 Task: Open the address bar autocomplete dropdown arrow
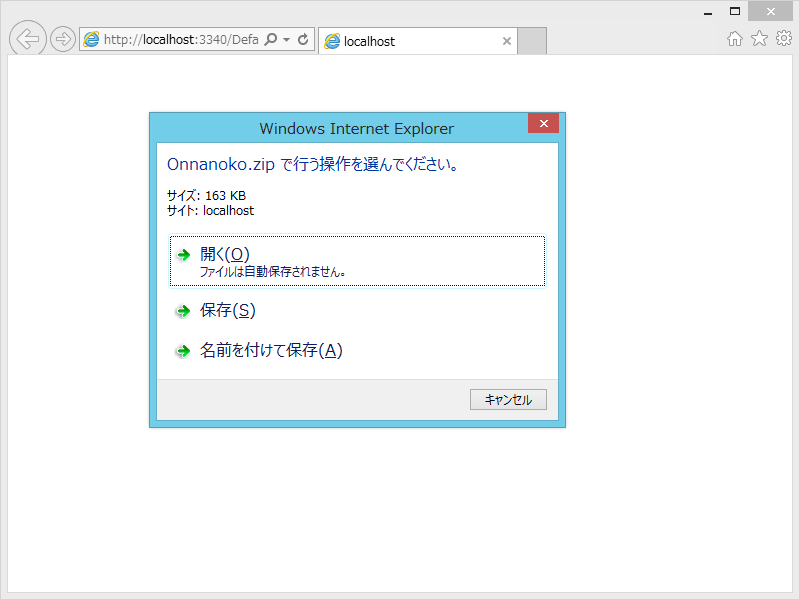pos(286,40)
